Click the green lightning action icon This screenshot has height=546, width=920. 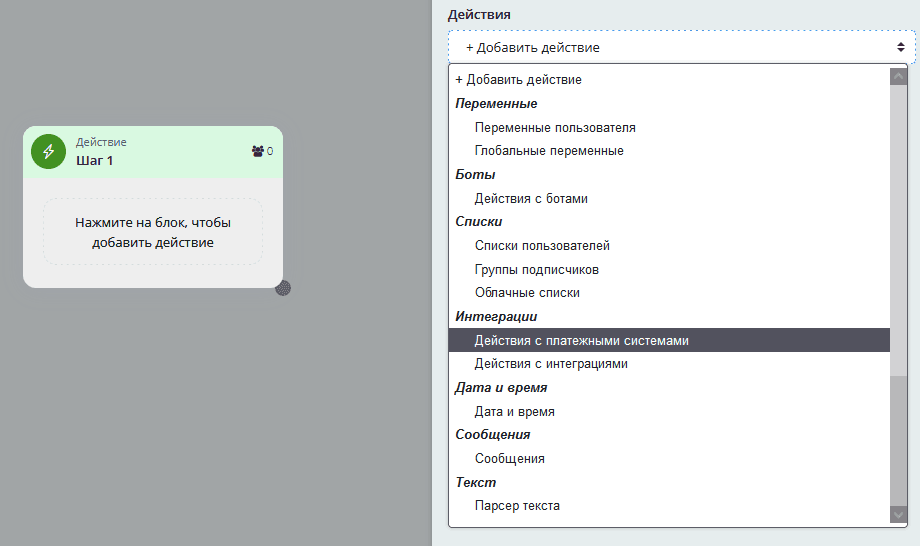[x=48, y=151]
